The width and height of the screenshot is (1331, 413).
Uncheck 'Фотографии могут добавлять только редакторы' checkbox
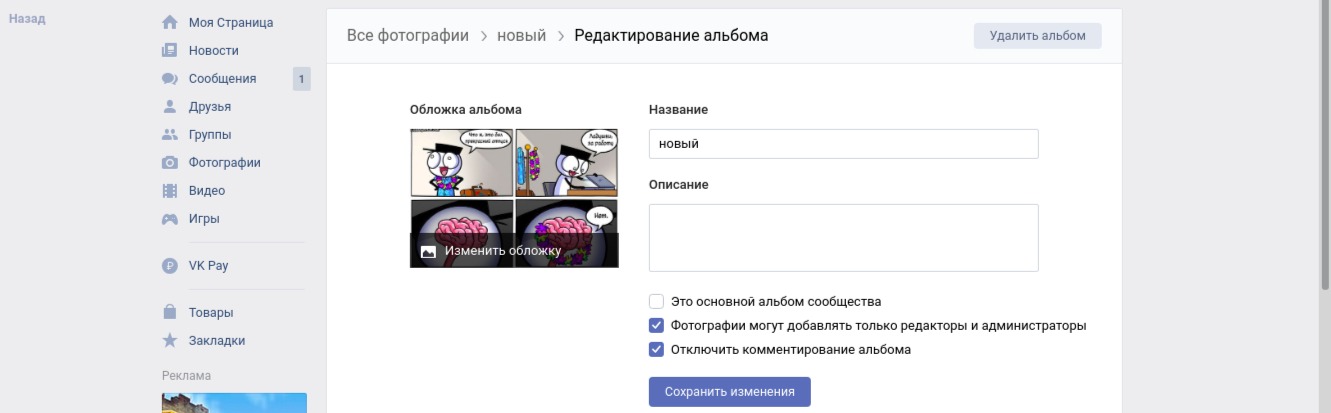[656, 325]
